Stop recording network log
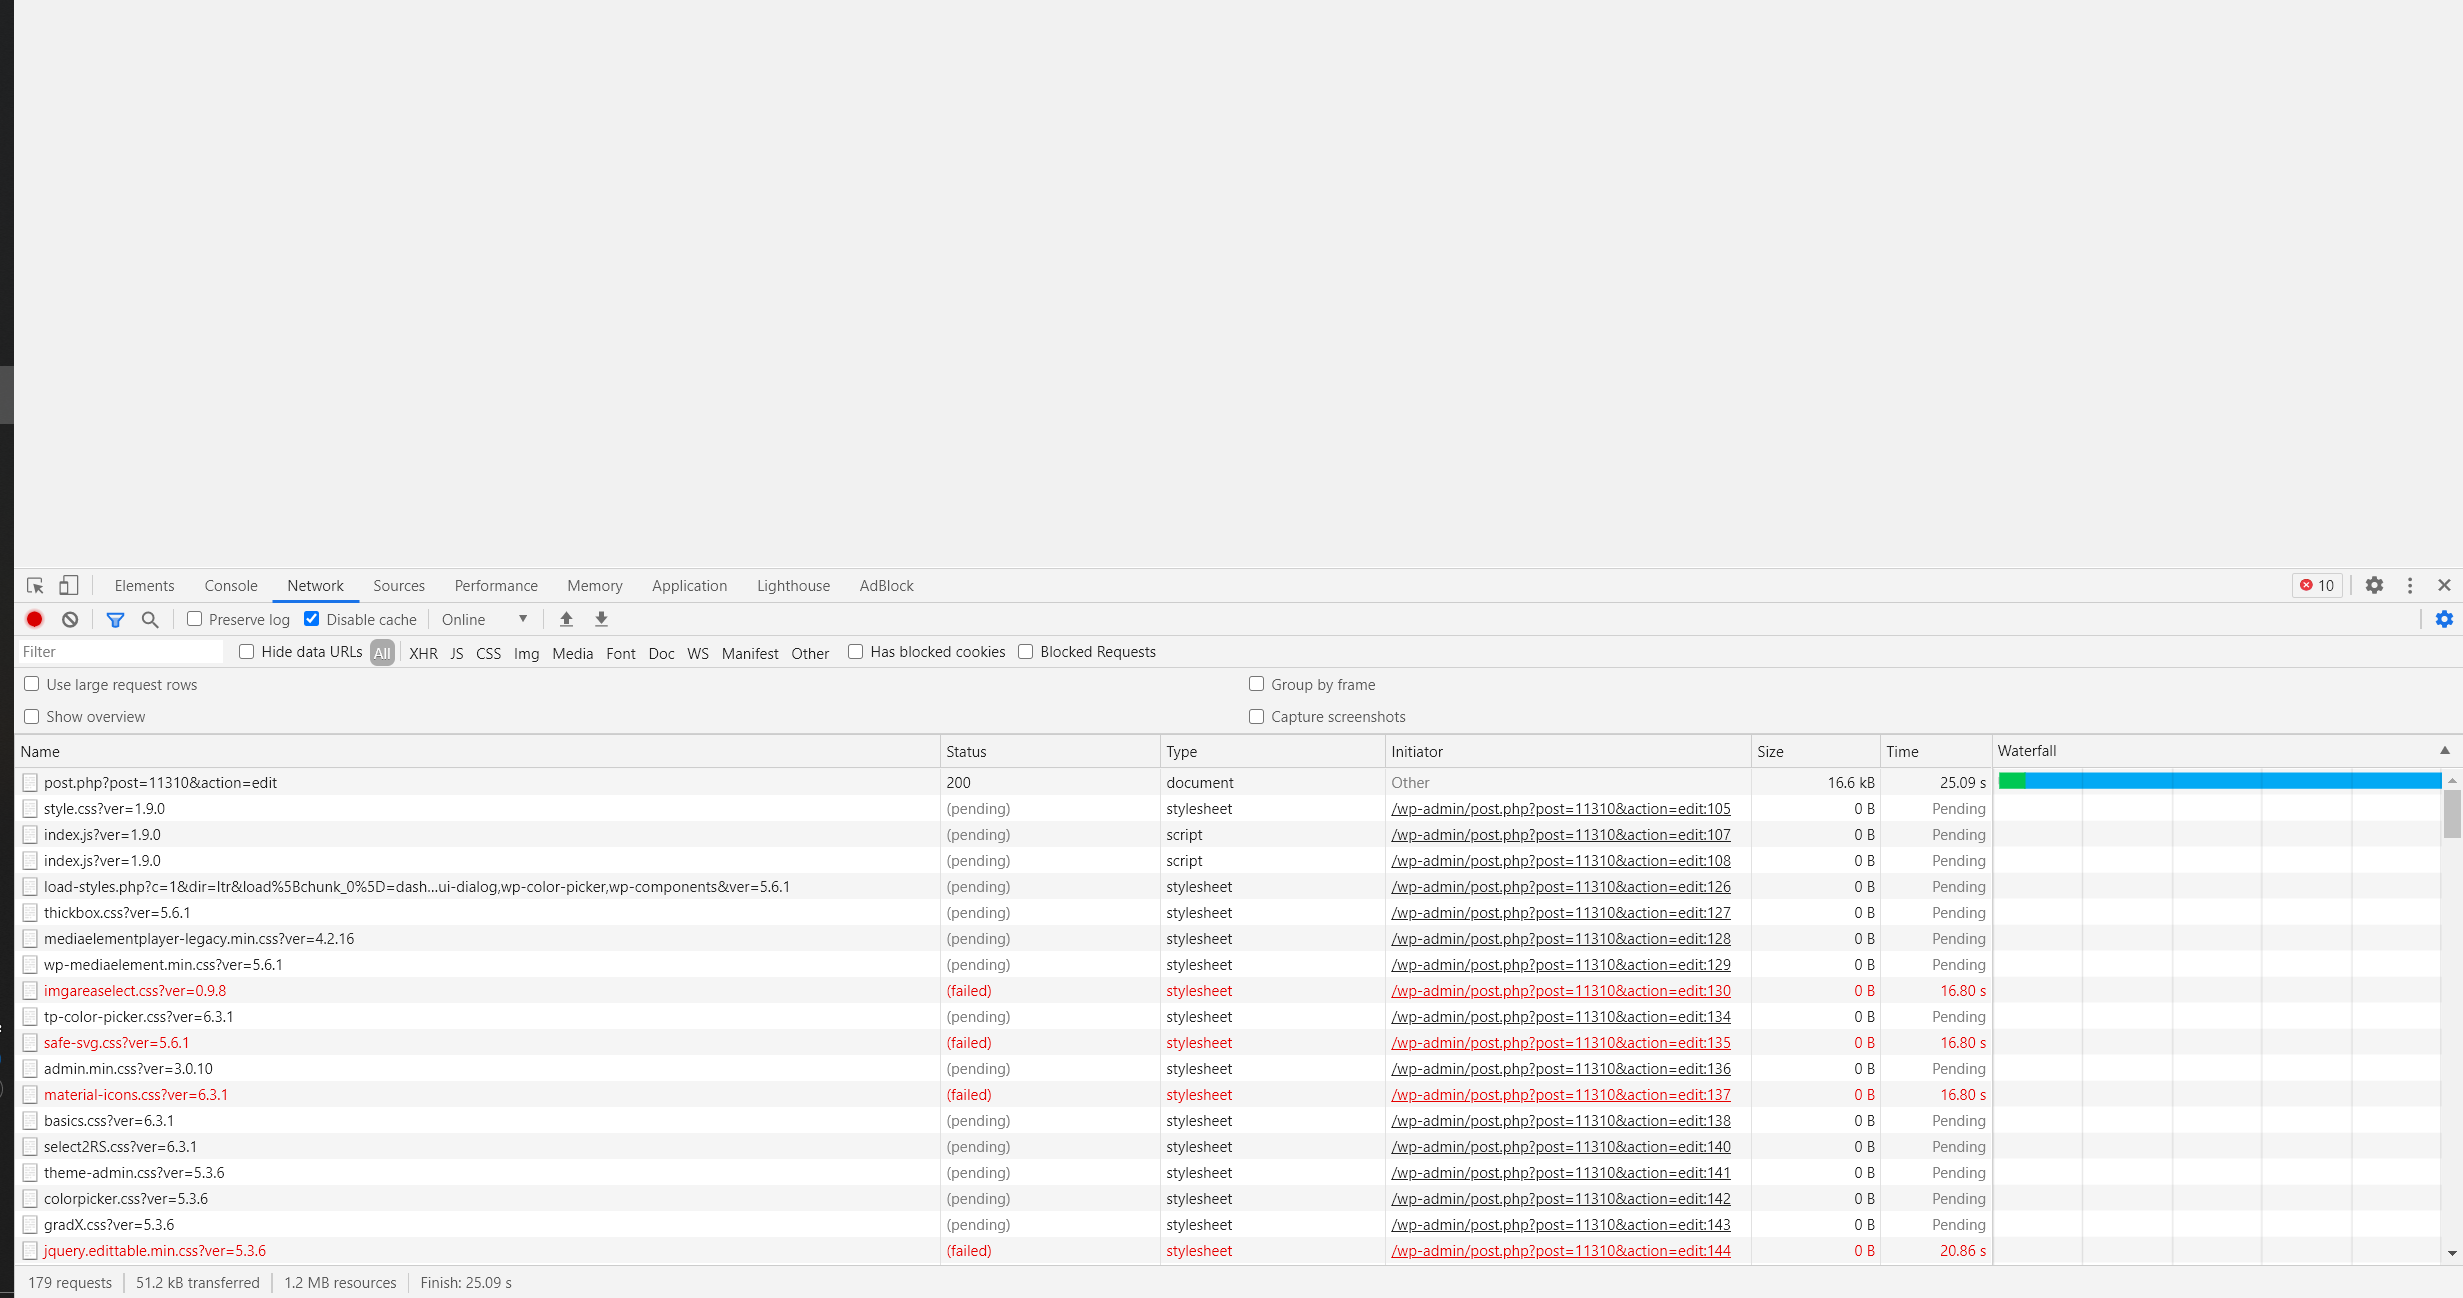This screenshot has height=1298, width=2463. tap(34, 619)
